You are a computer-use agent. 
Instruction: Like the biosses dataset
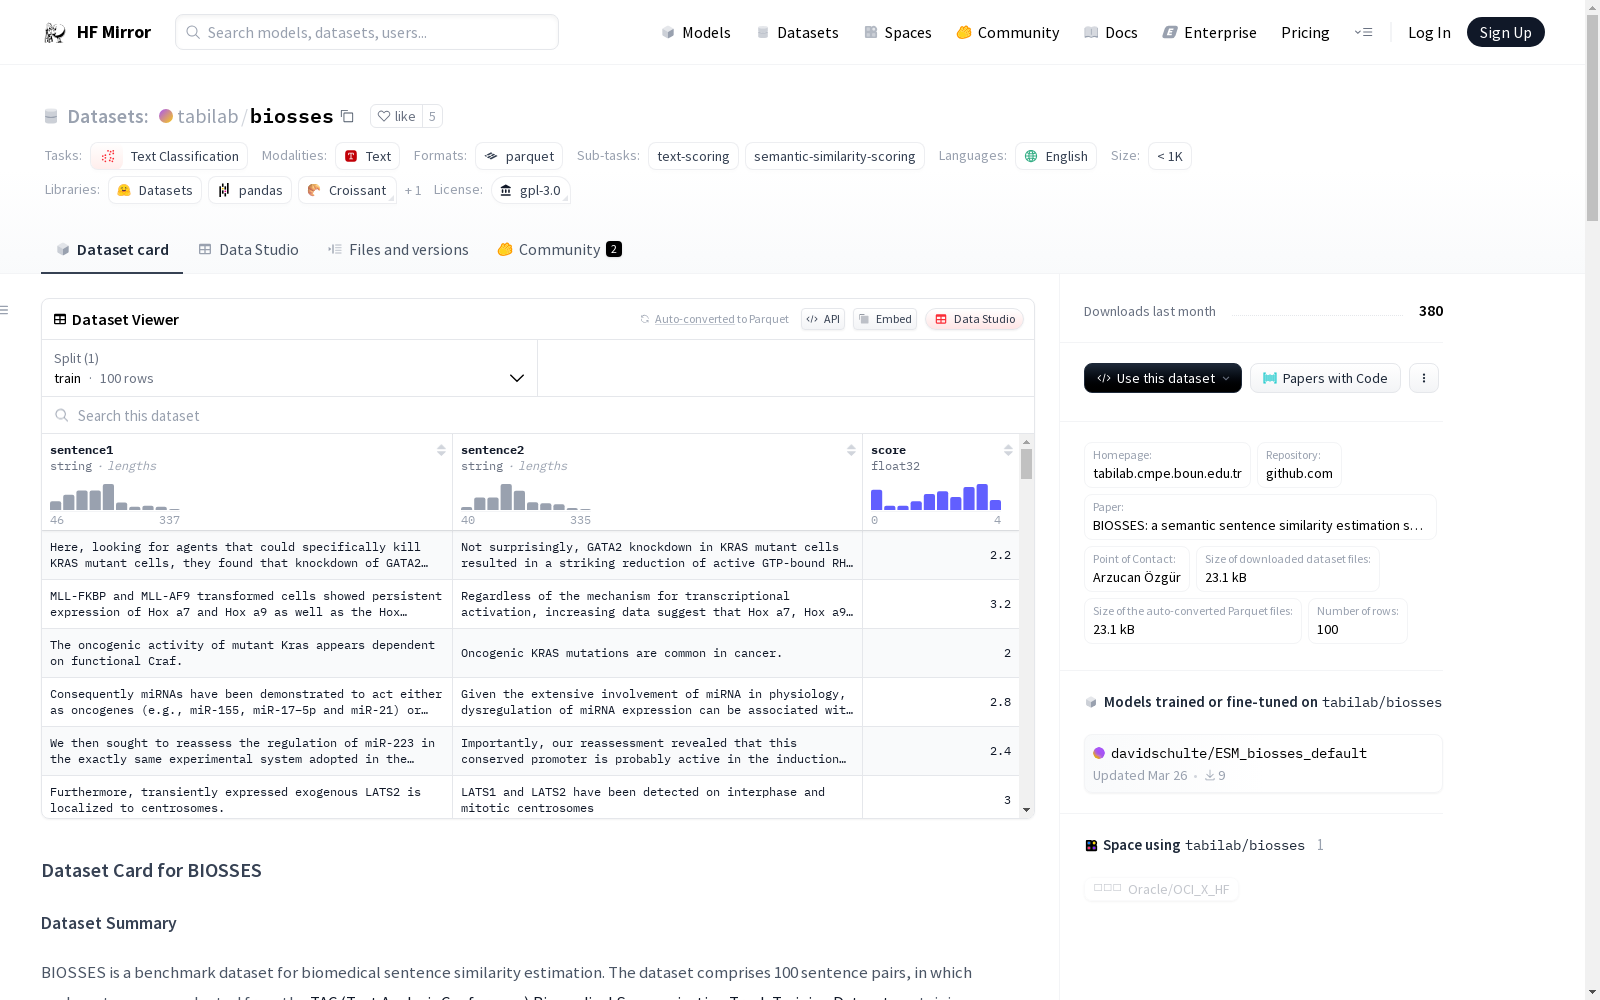point(397,116)
